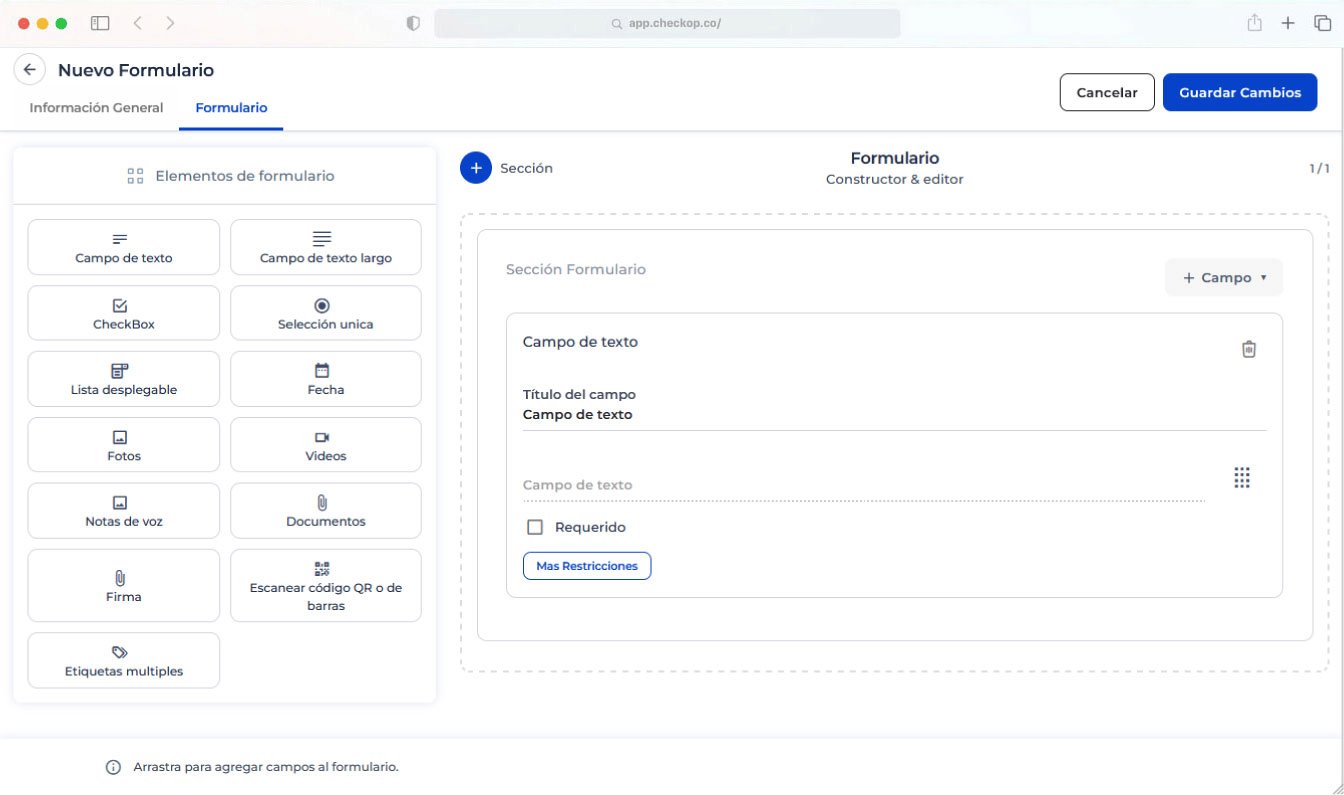Select the Lista desplegable element
Viewport: 1344px width, 795px height.
(123, 379)
